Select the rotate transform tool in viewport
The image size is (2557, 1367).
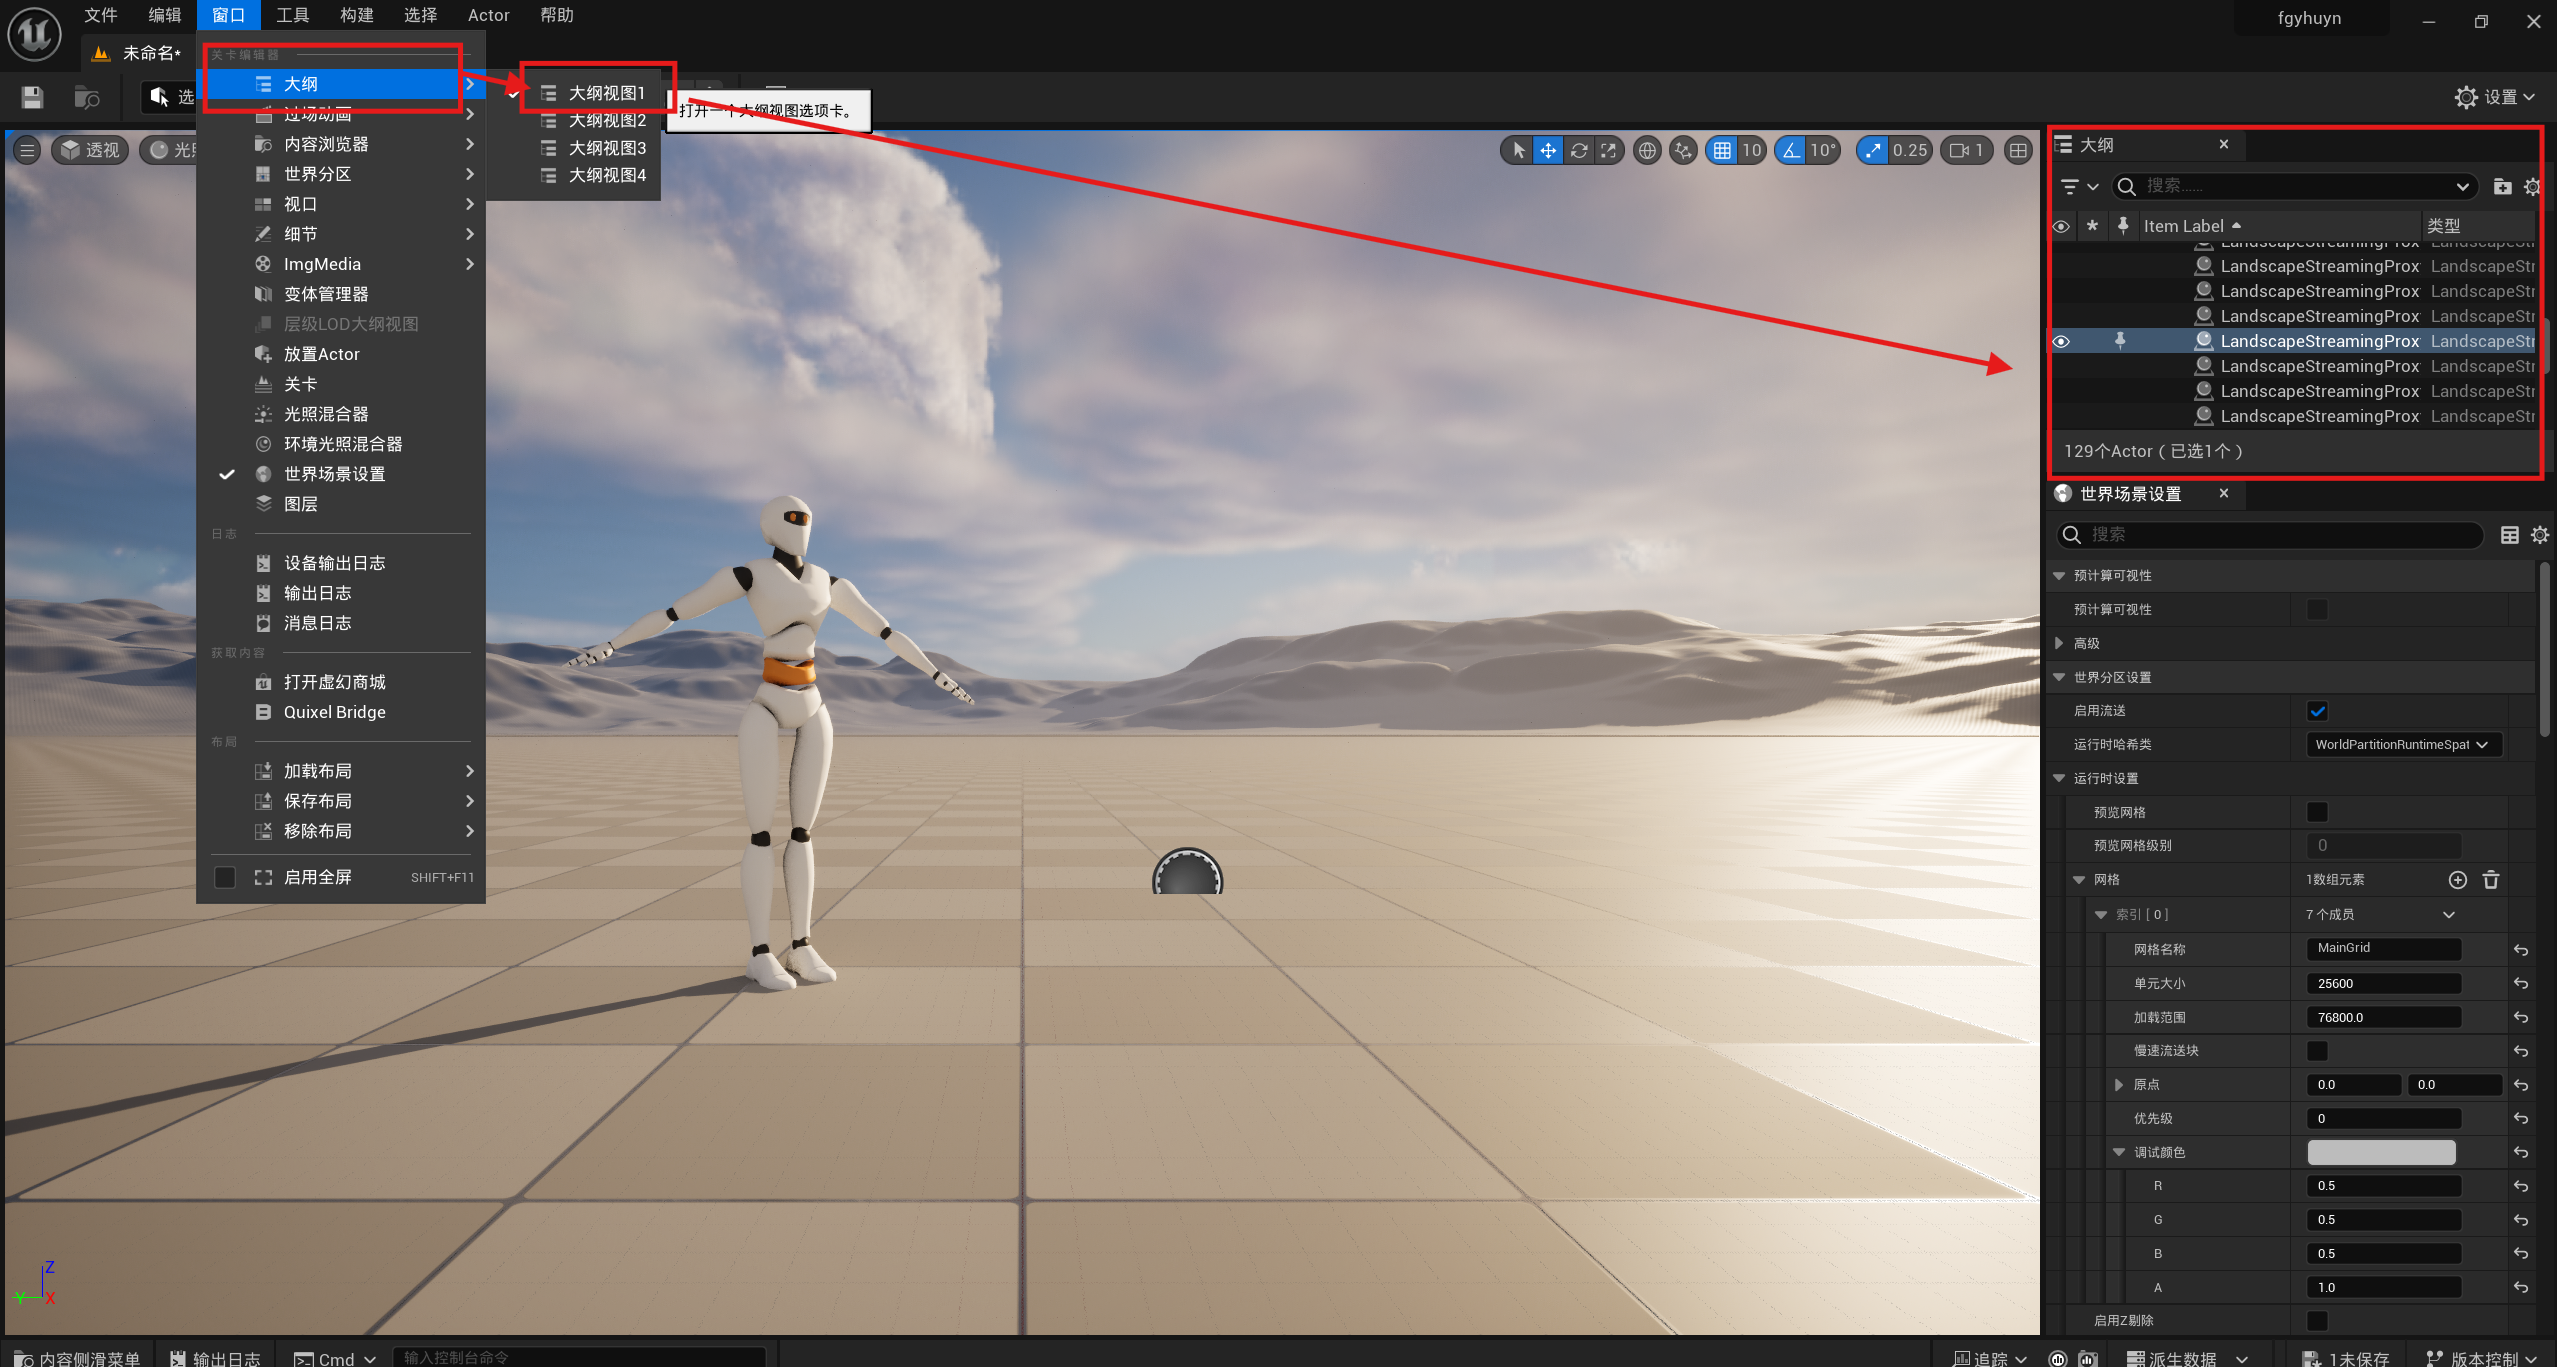pos(1578,151)
